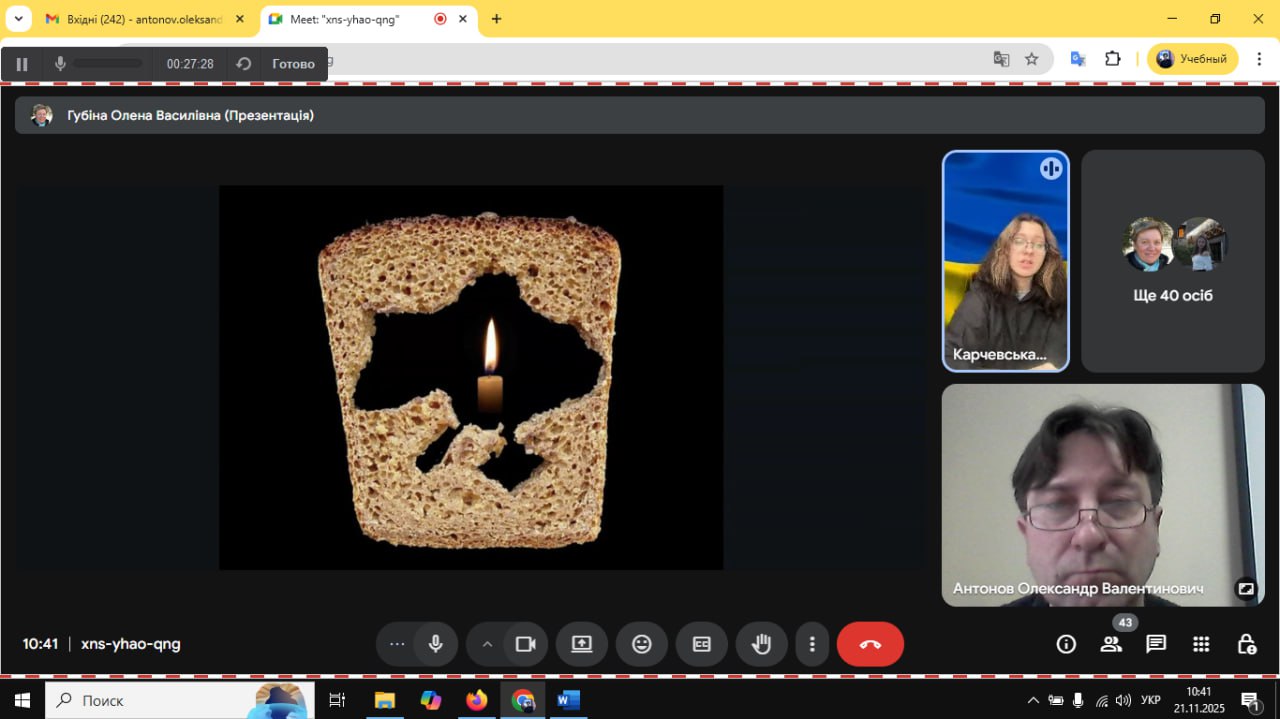Open the participants people icon
Viewport: 1280px width, 719px height.
click(1111, 644)
